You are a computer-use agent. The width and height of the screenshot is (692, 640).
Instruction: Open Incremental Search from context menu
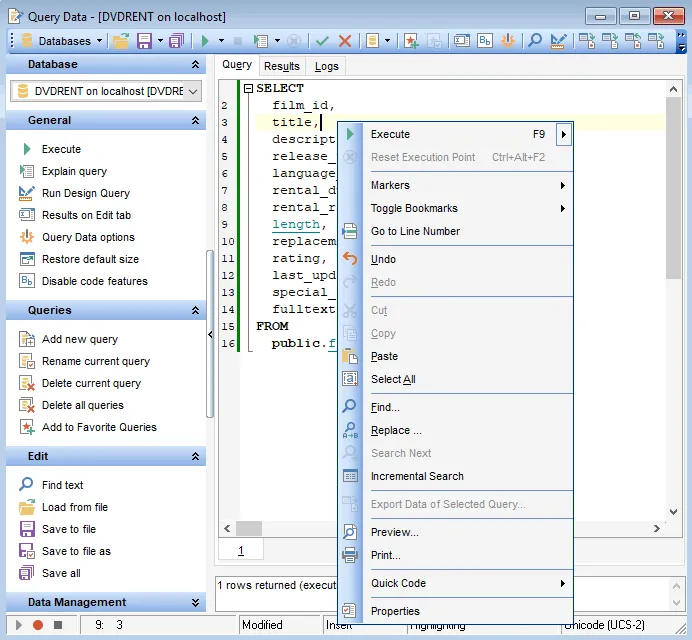(417, 476)
